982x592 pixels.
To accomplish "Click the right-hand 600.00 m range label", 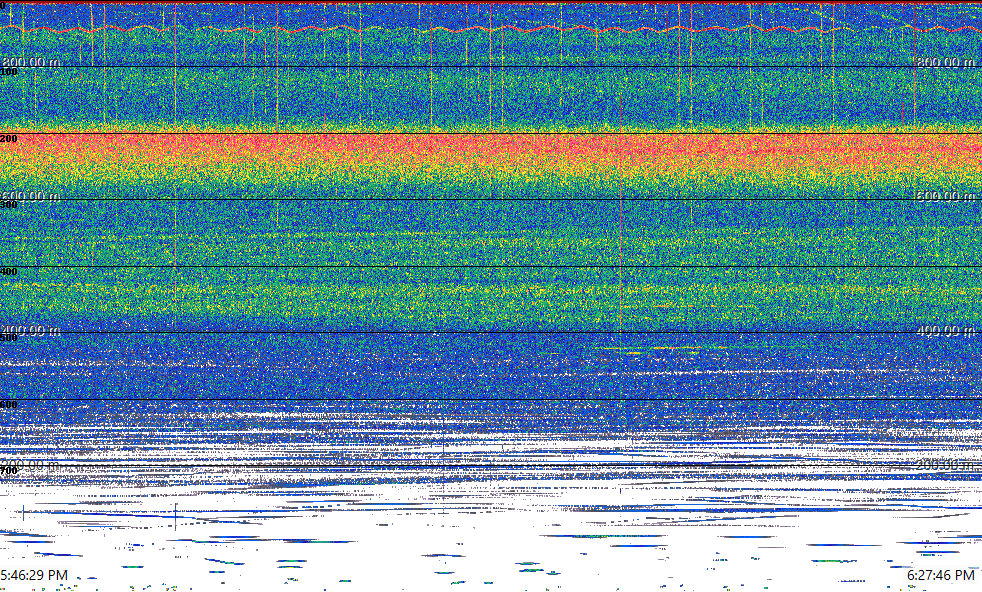I will click(946, 196).
